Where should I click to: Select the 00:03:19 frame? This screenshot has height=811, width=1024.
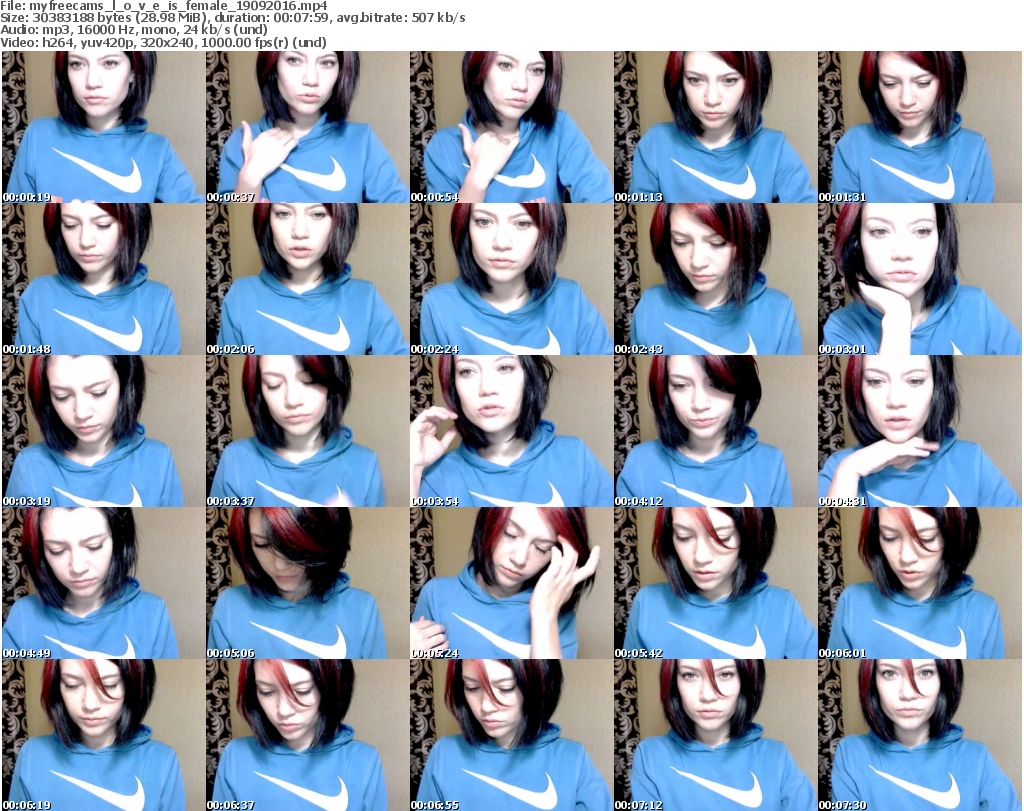[x=103, y=431]
